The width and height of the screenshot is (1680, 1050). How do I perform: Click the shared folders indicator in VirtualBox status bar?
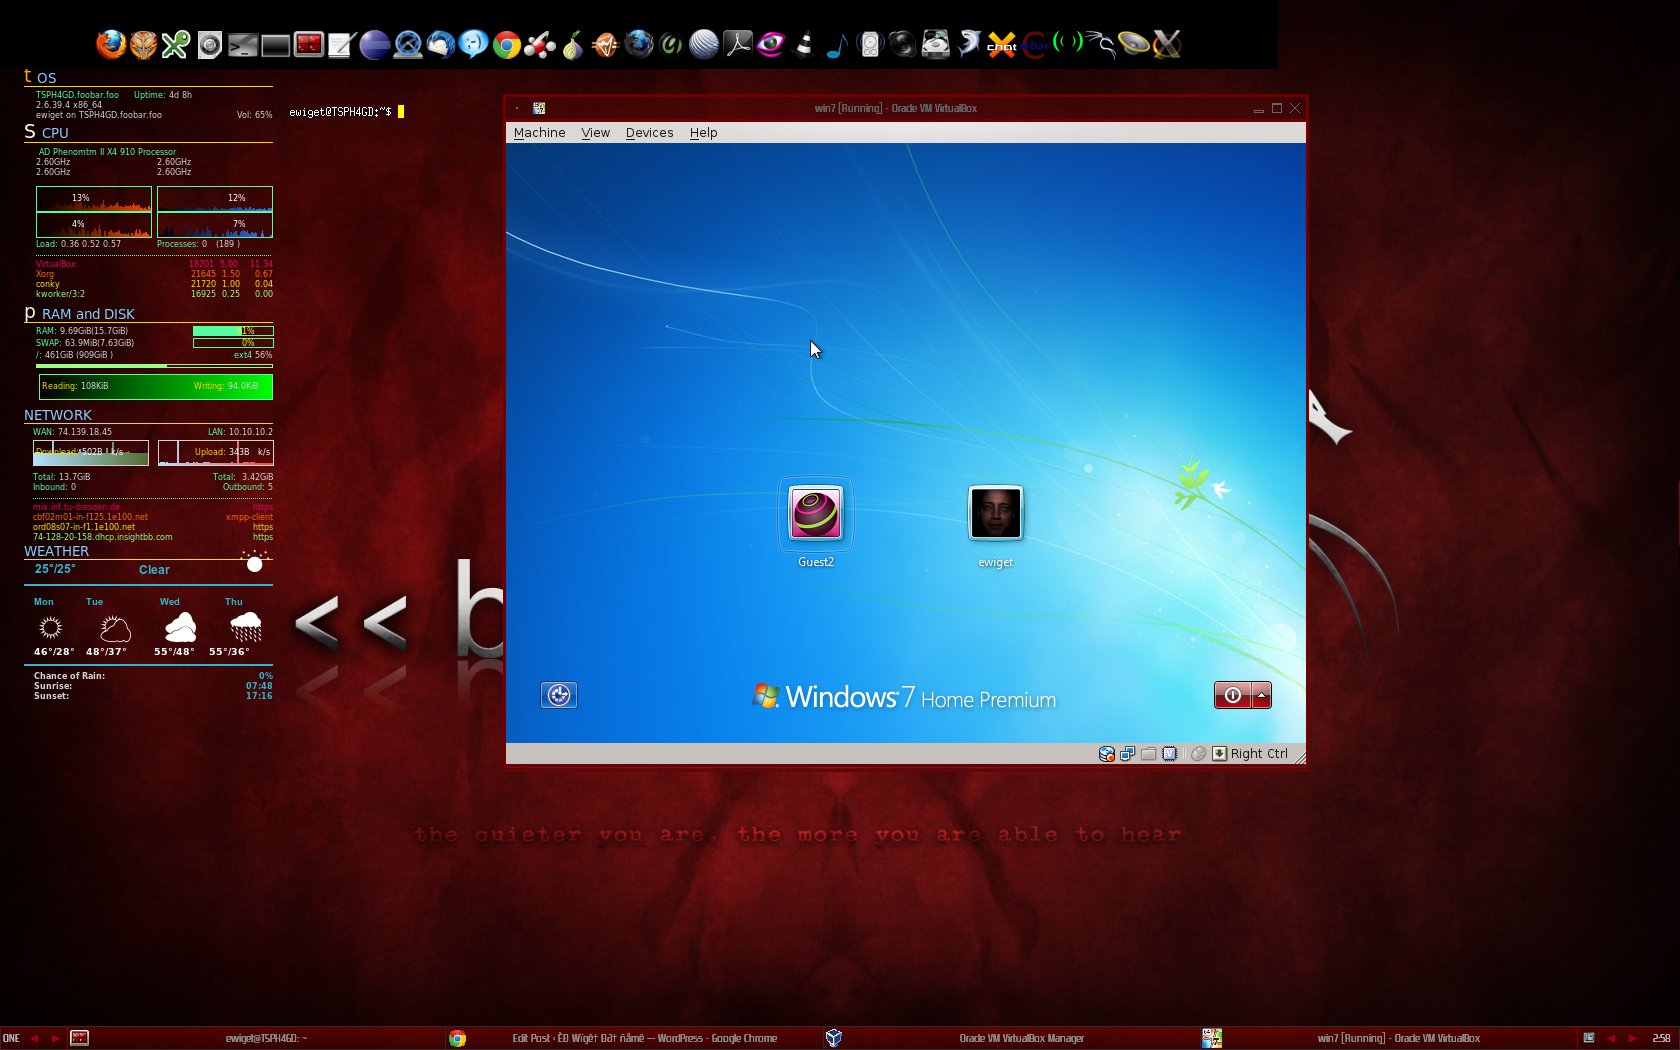(x=1148, y=754)
